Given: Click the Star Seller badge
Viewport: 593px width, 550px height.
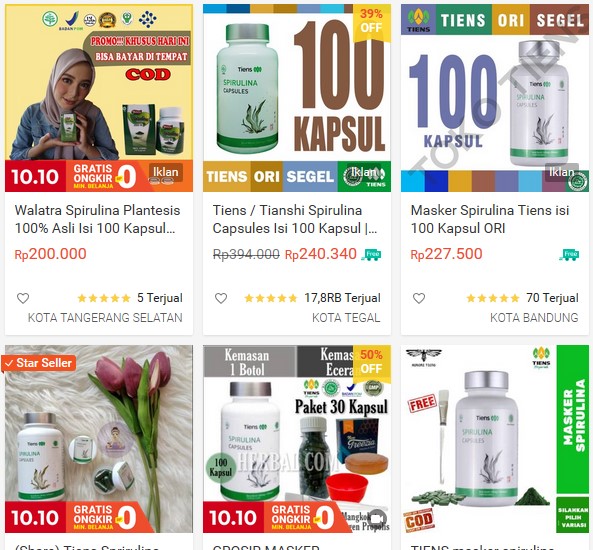Looking at the screenshot, I should [38, 363].
